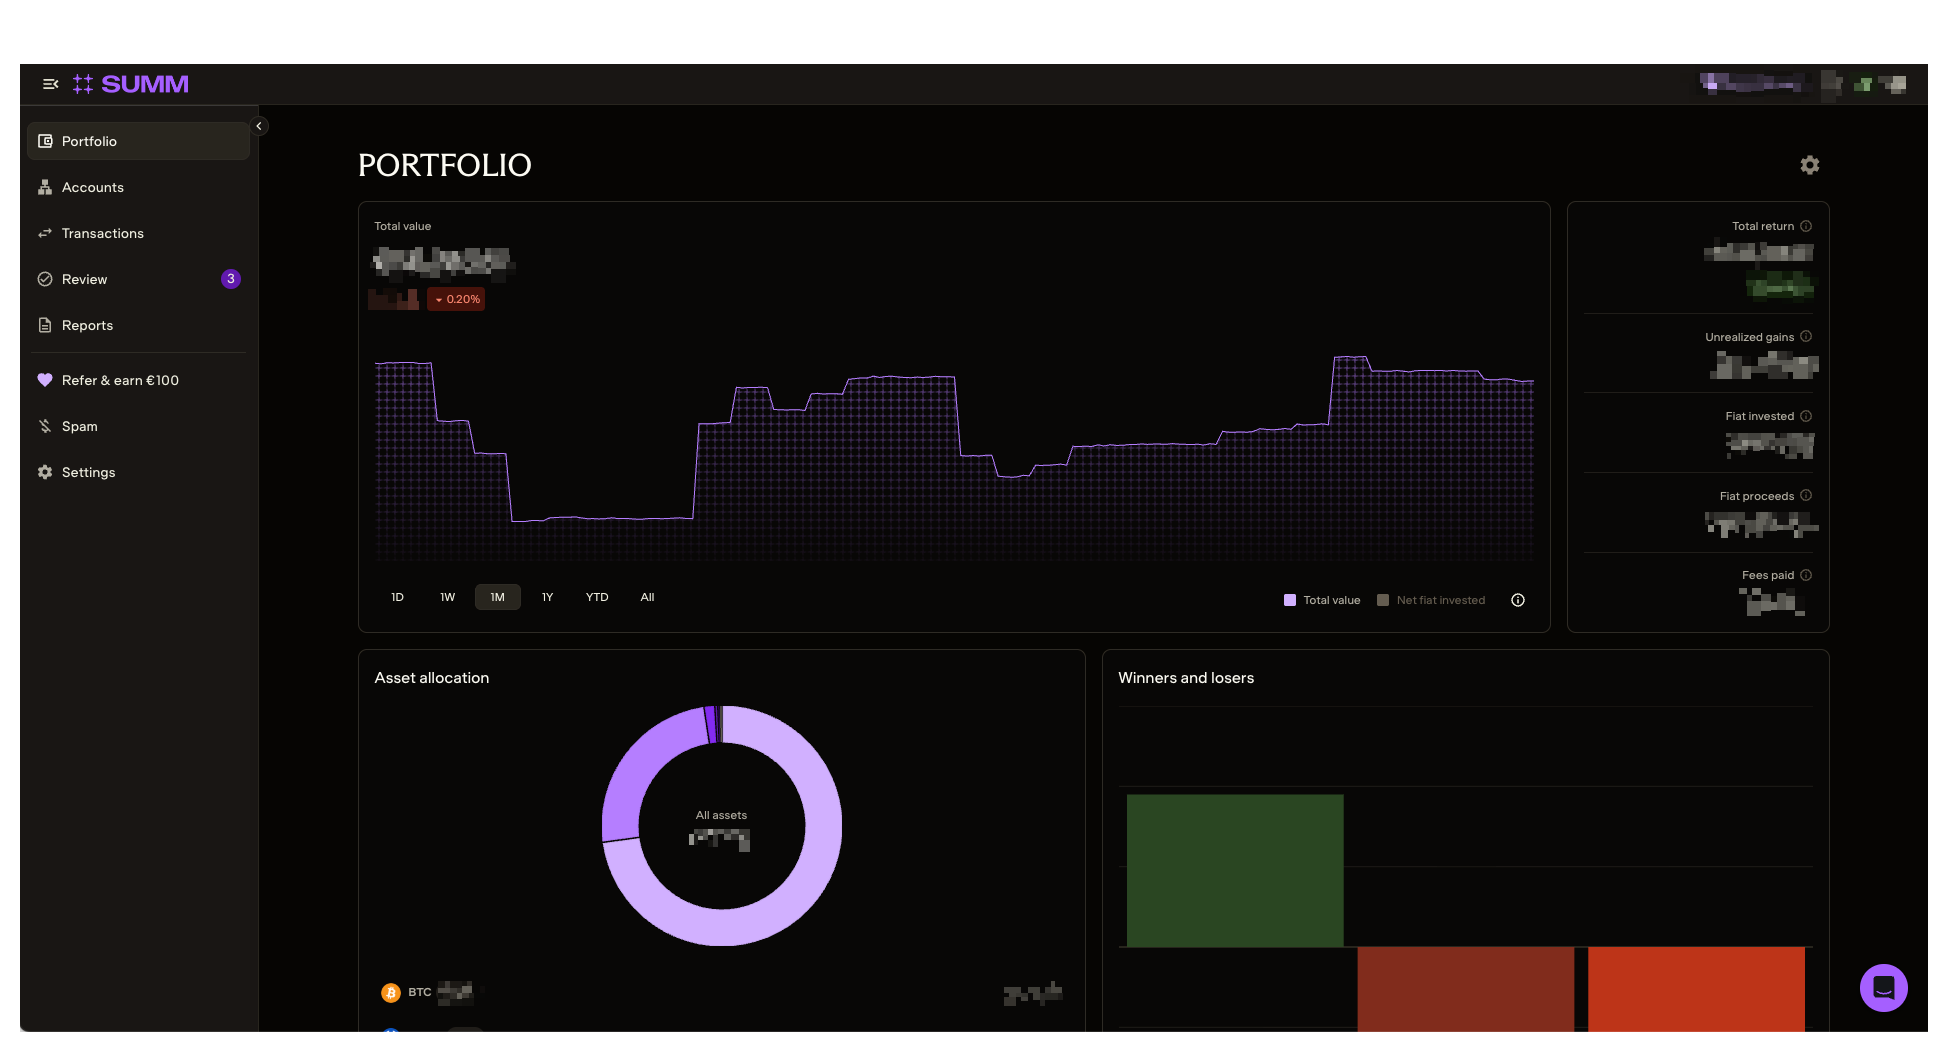Select the Accounts icon in the sidebar
Viewport: 1948px width, 1052px height.
coord(45,187)
